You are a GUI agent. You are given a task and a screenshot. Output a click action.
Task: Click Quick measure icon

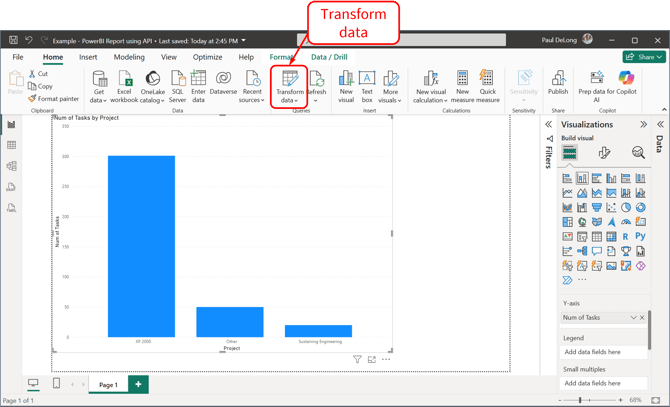pyautogui.click(x=487, y=78)
